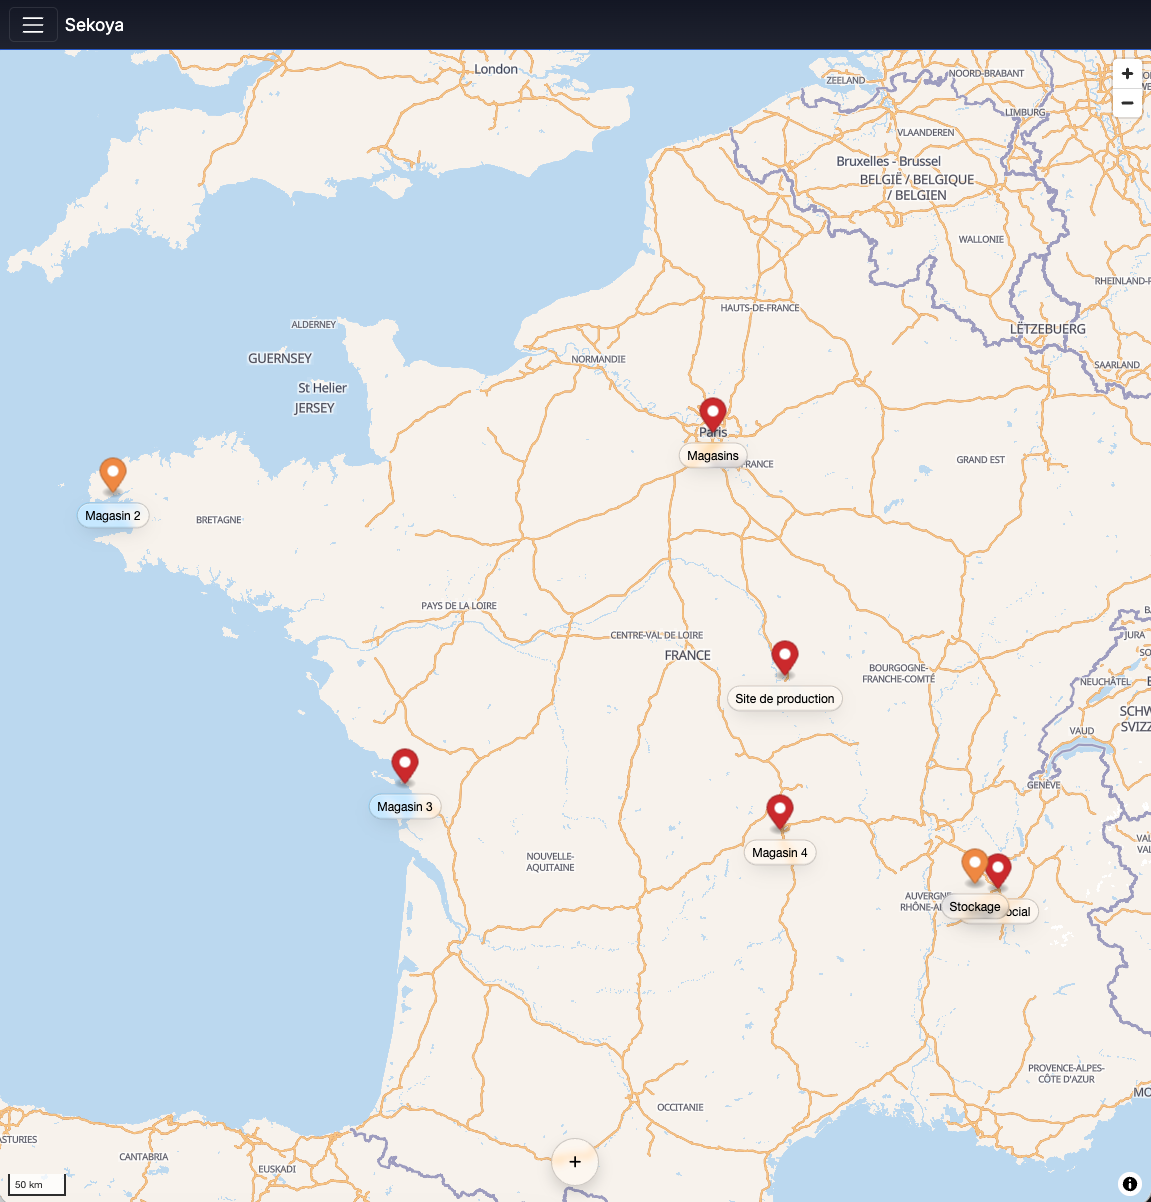Open the Site de production label
This screenshot has height=1202, width=1151.
tap(785, 699)
